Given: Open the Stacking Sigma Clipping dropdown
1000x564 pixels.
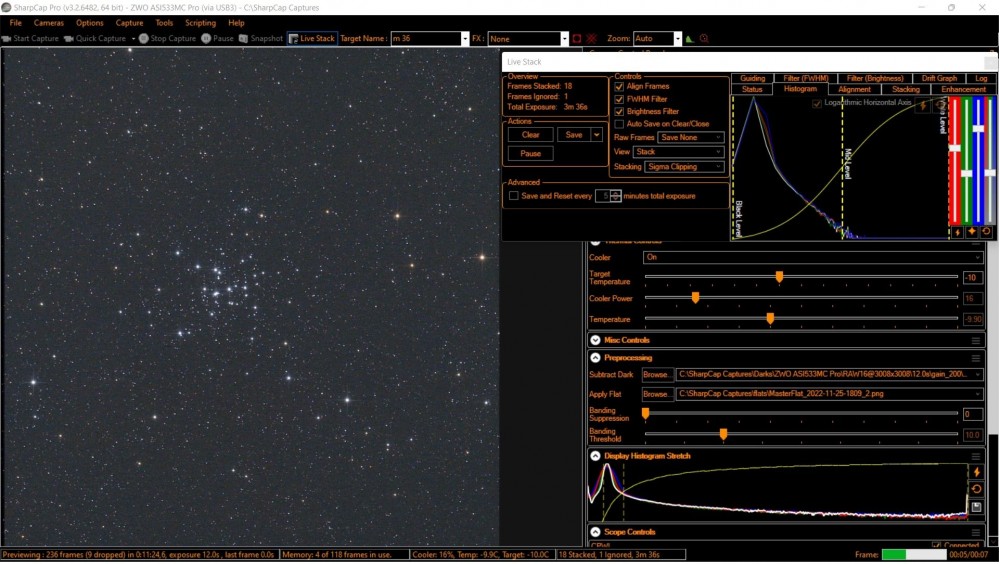Looking at the screenshot, I should (684, 167).
